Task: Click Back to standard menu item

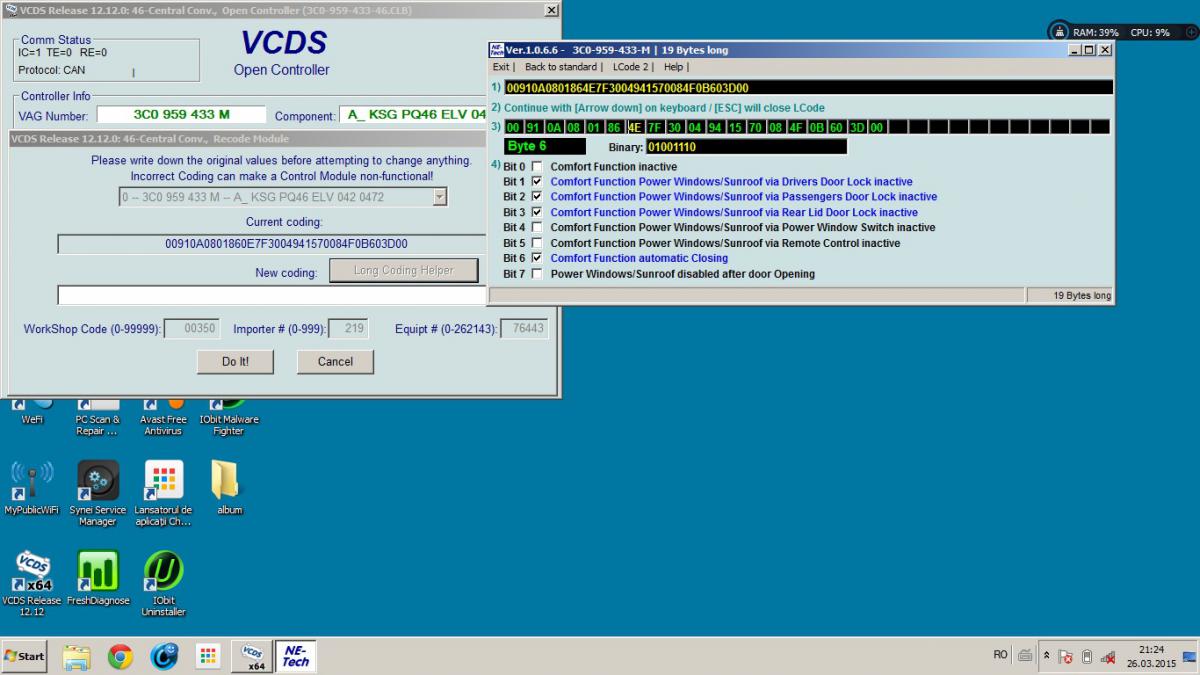Action: (560, 67)
